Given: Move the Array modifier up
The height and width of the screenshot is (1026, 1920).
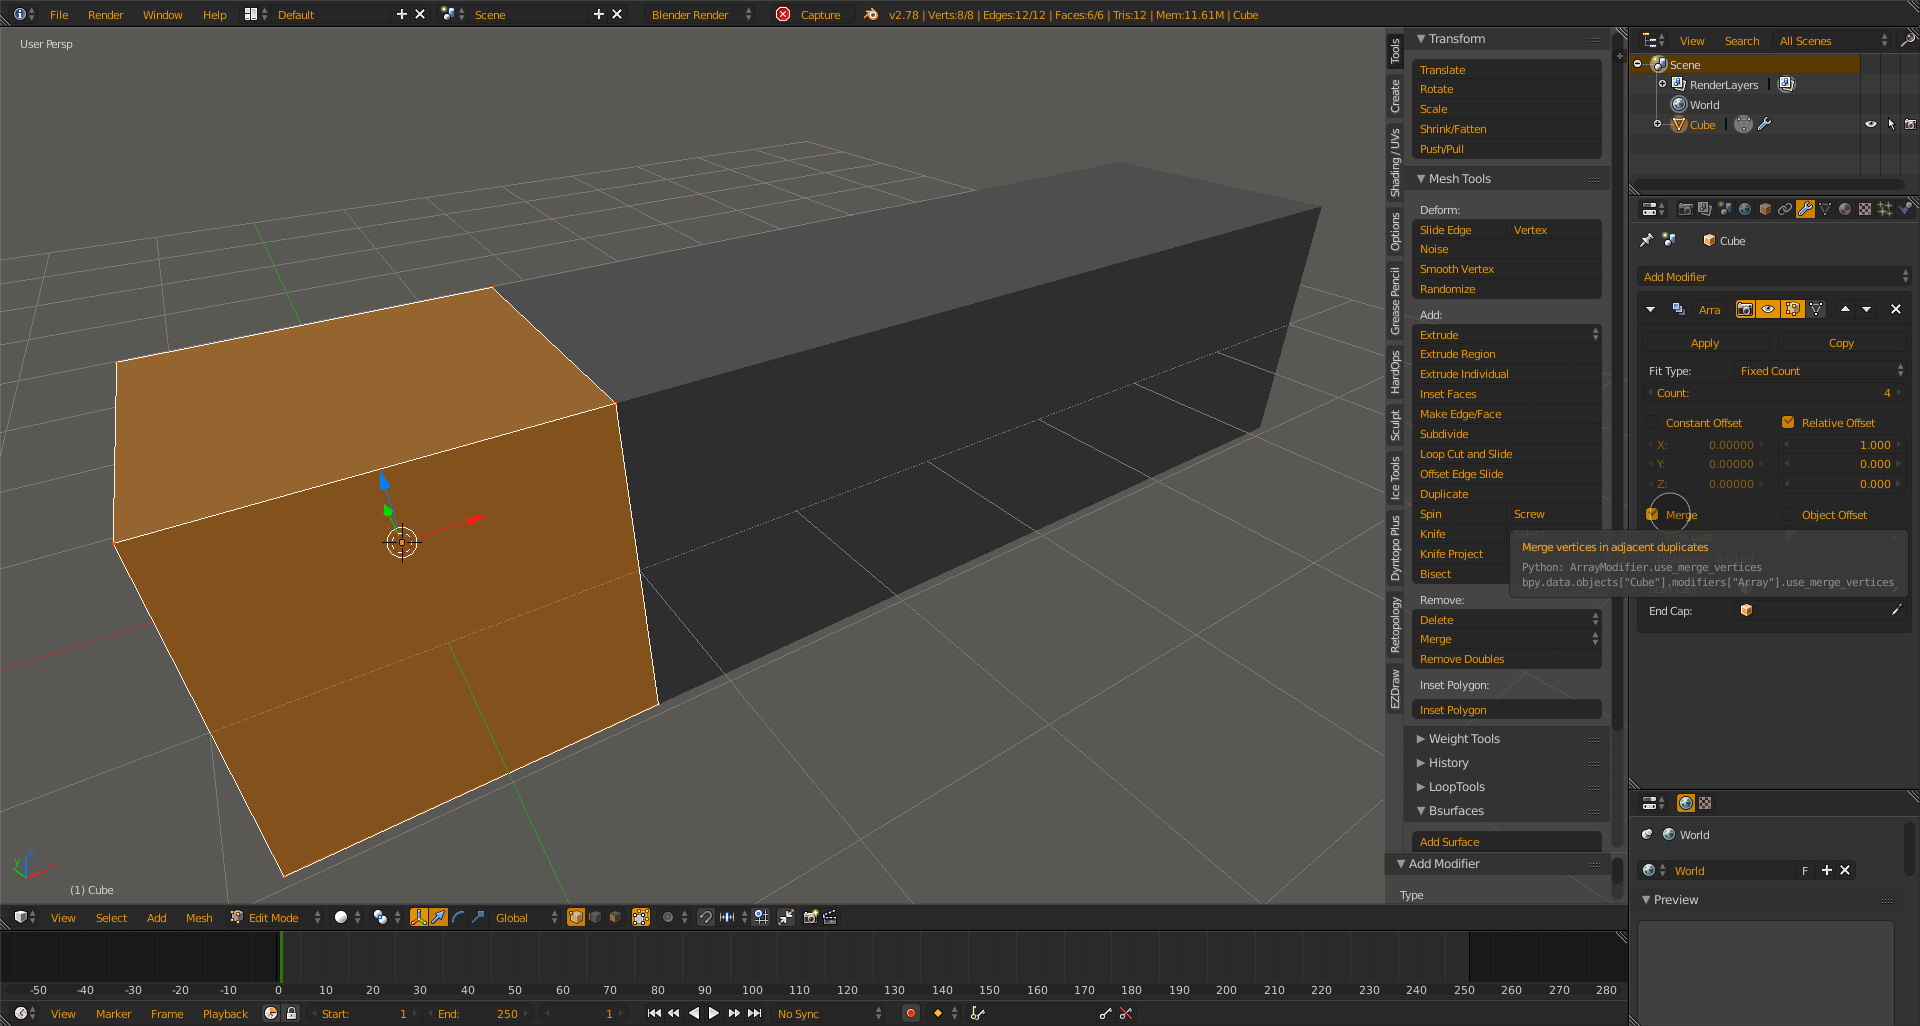Looking at the screenshot, I should 1845,309.
